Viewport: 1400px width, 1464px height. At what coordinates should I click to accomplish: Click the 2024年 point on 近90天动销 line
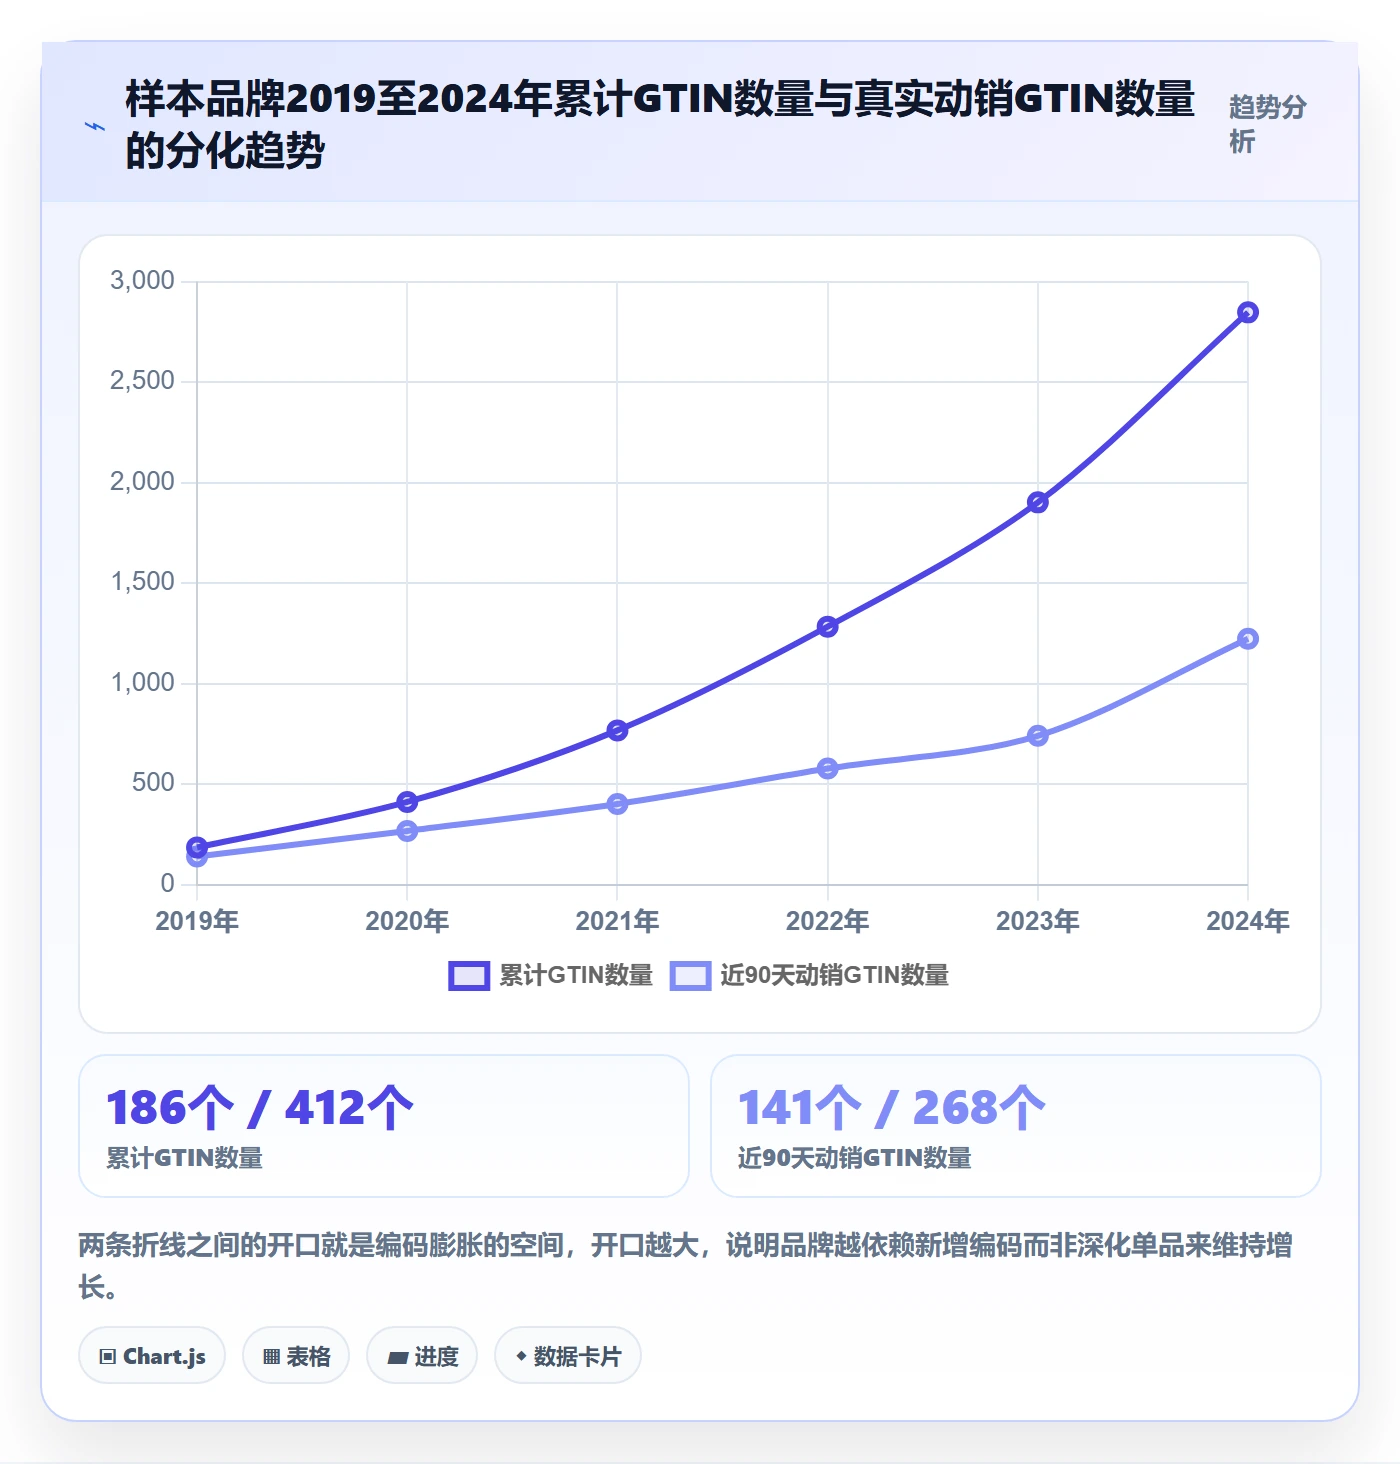(1248, 639)
